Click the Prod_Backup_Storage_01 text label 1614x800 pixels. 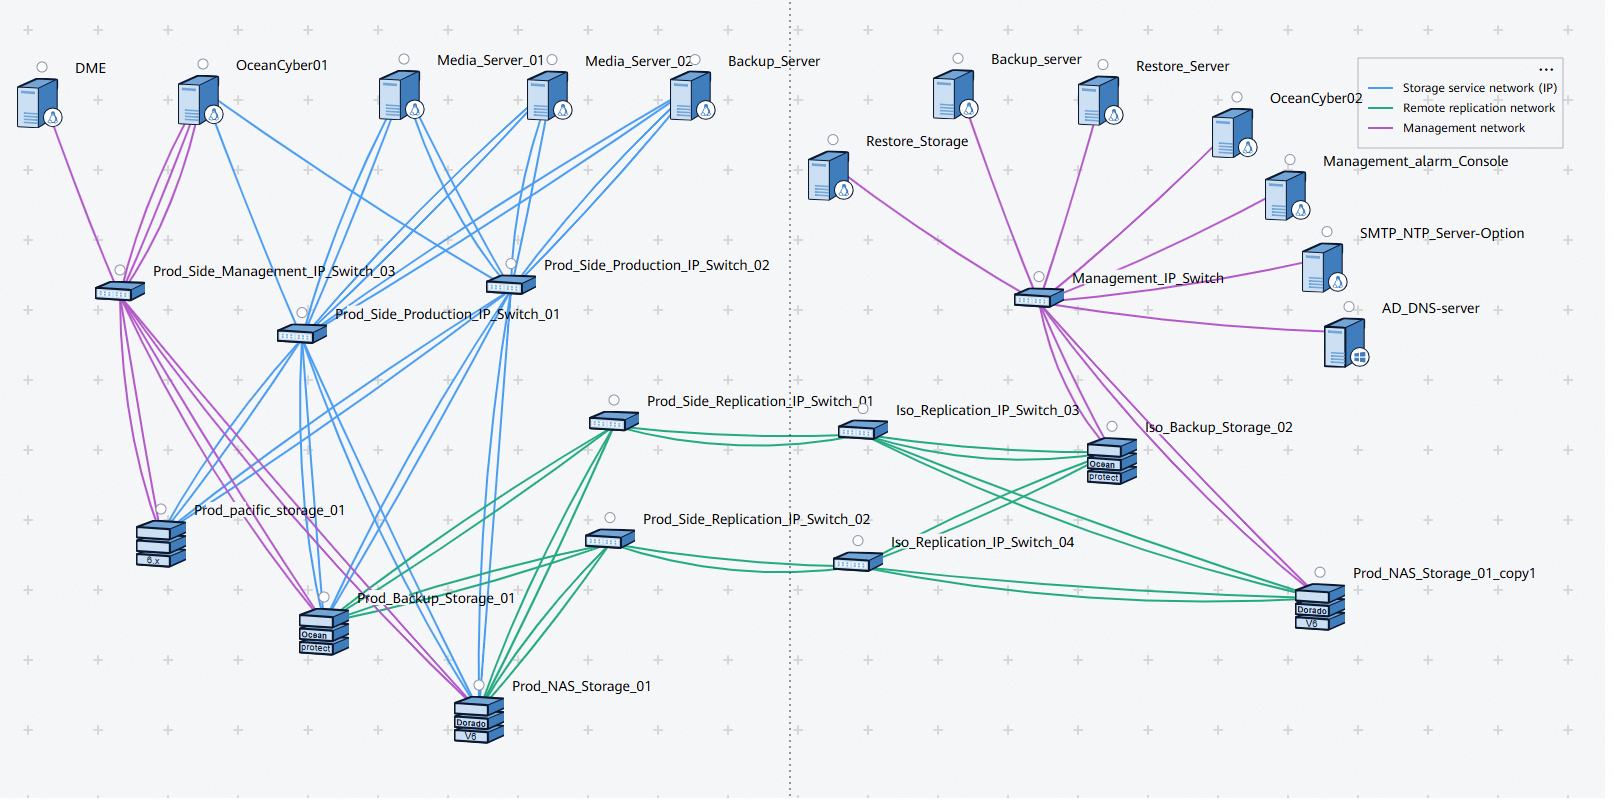click(x=436, y=598)
